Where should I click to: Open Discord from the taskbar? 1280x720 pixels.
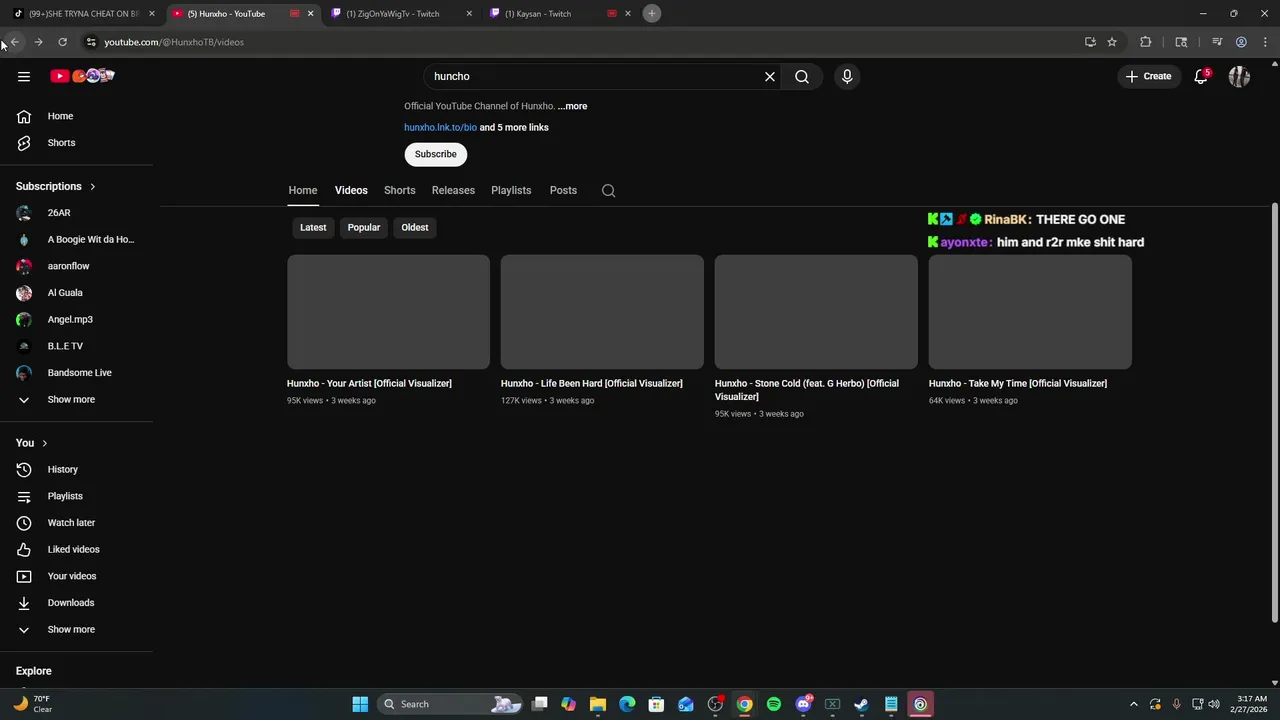click(803, 704)
